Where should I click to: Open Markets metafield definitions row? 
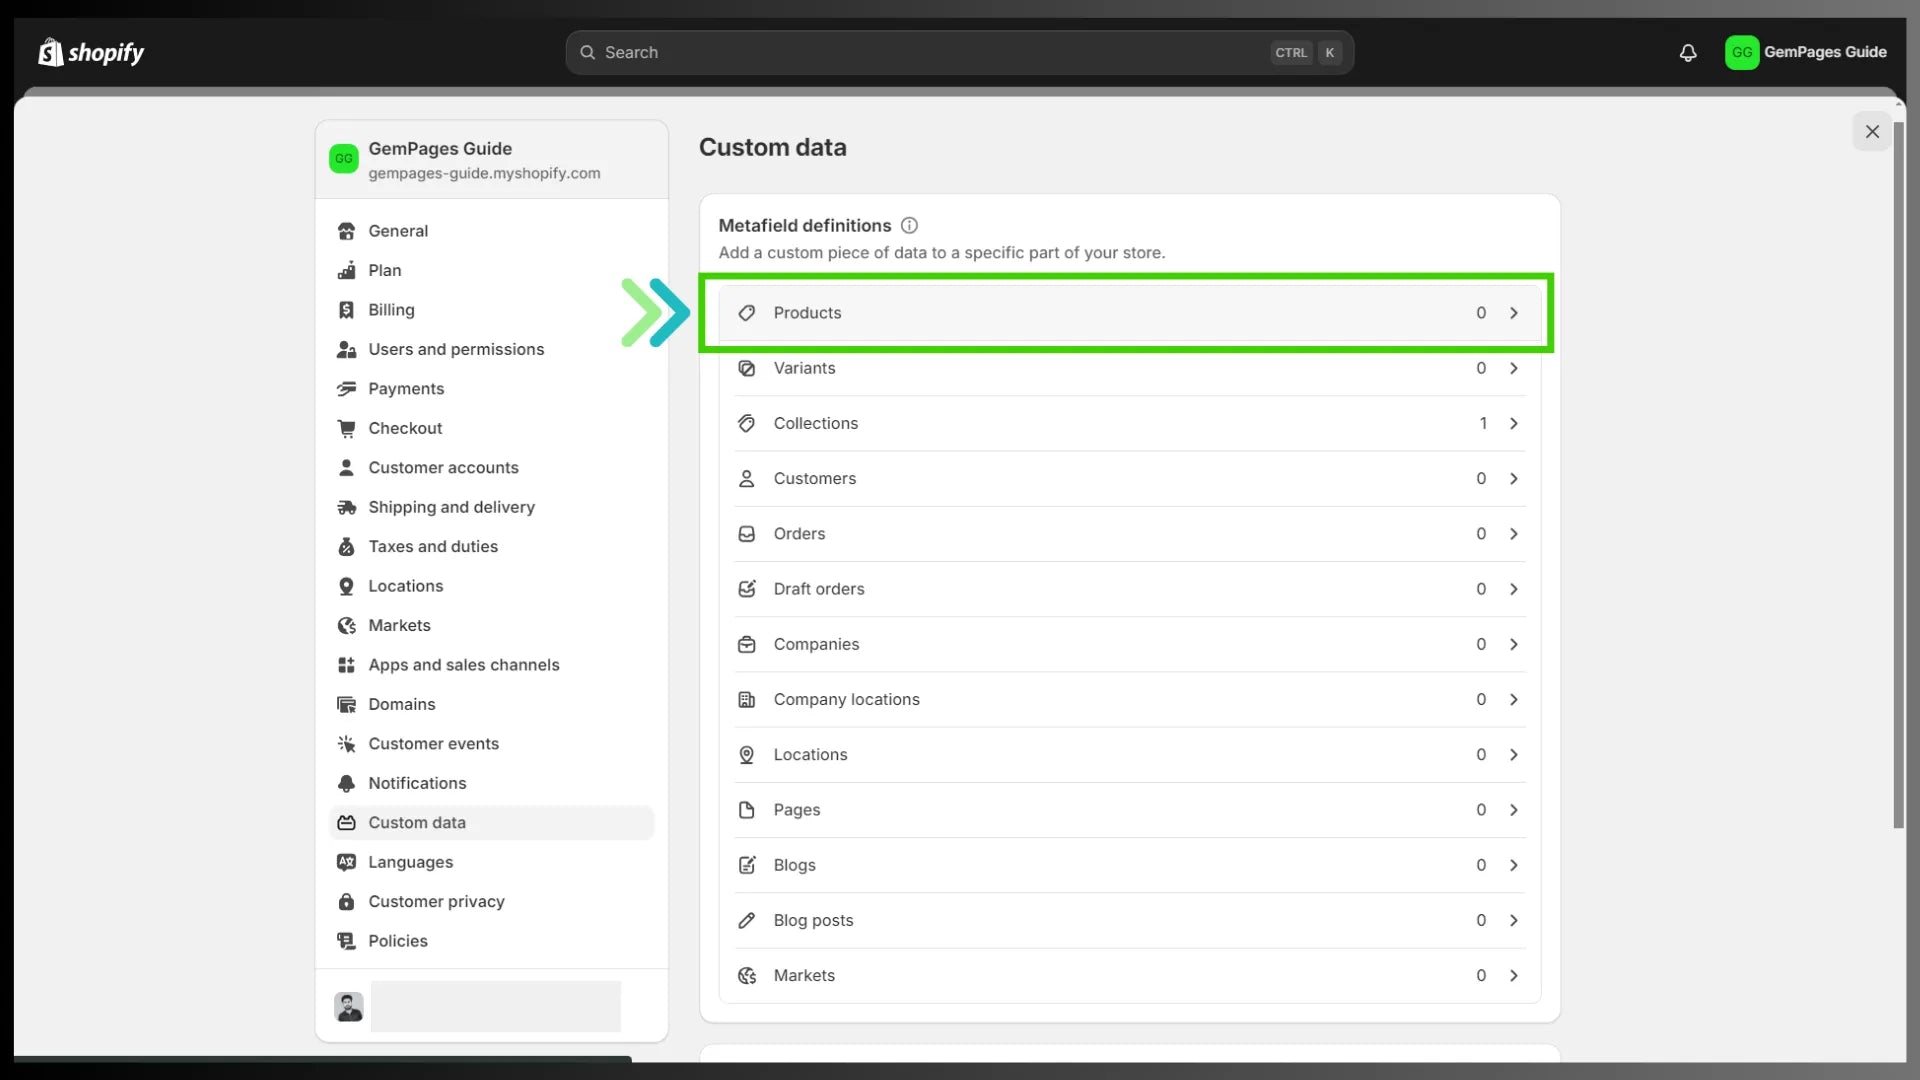pyautogui.click(x=1130, y=975)
